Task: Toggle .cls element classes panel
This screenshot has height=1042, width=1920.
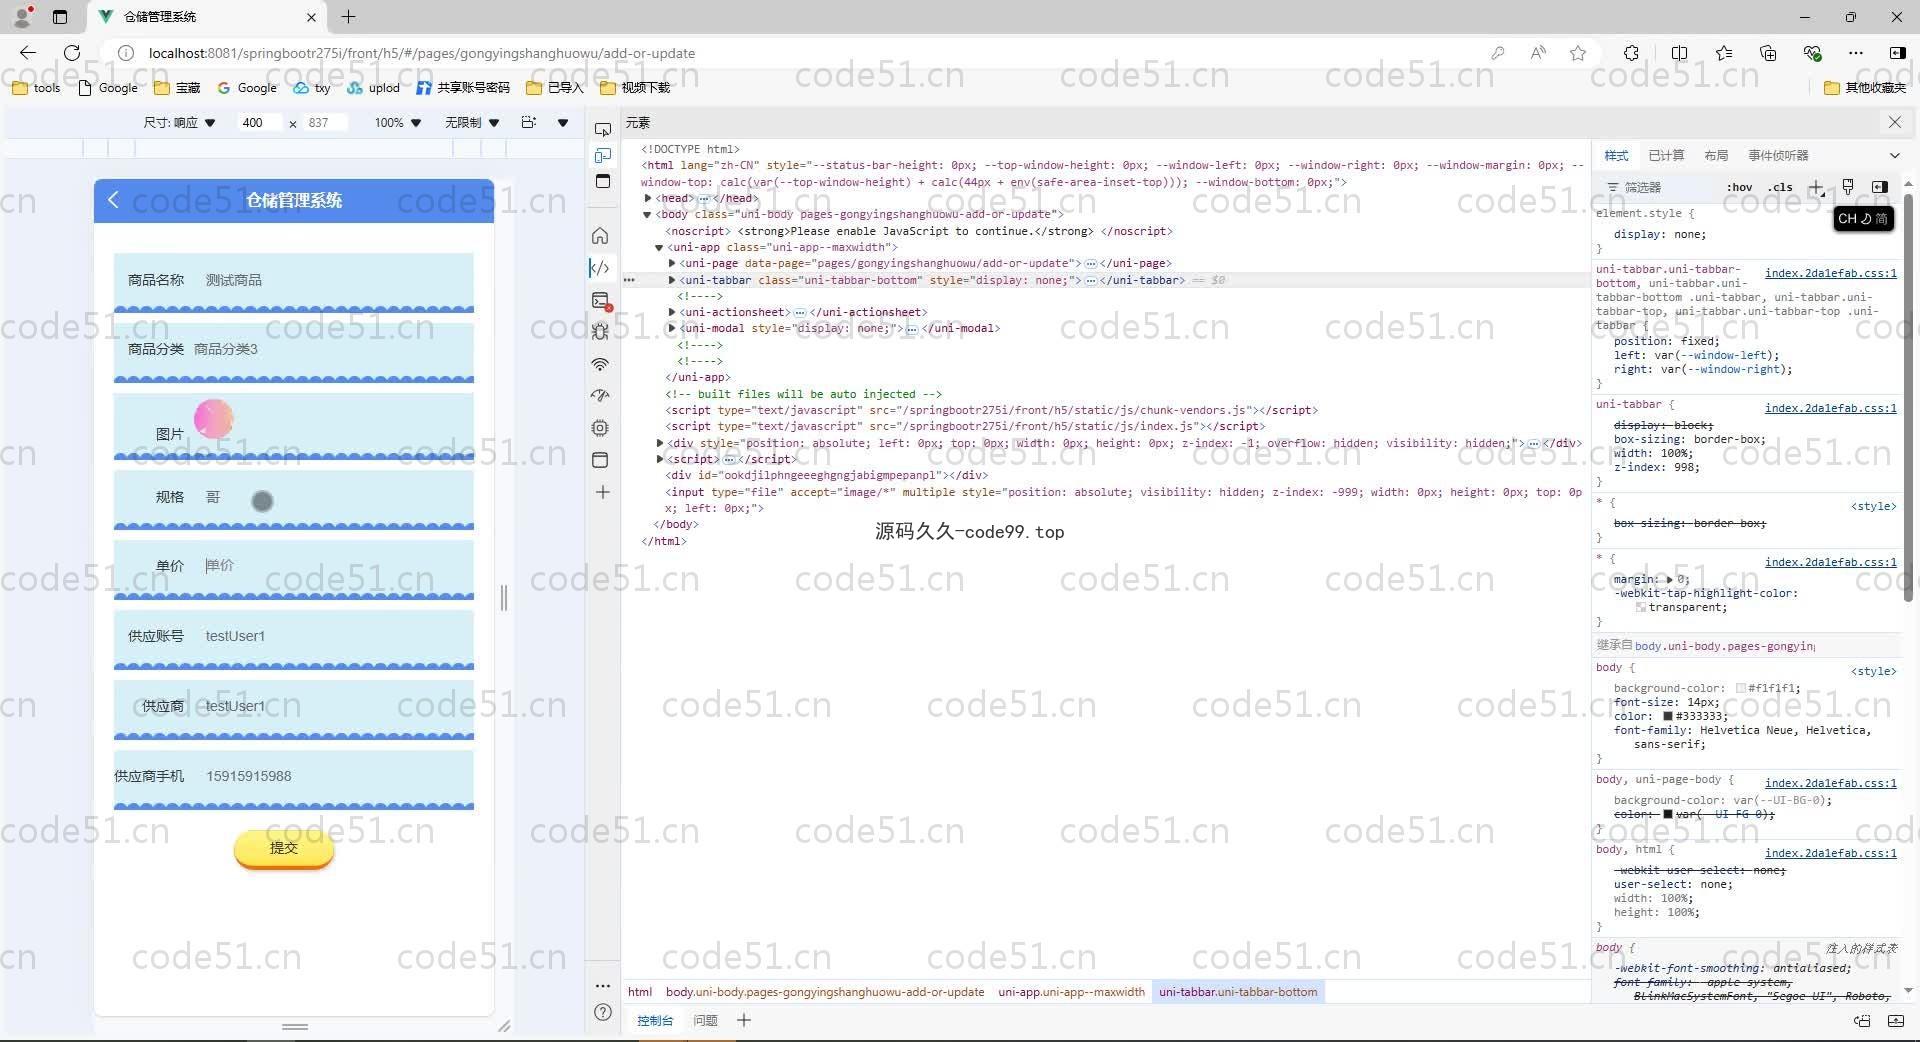Action: click(1780, 187)
